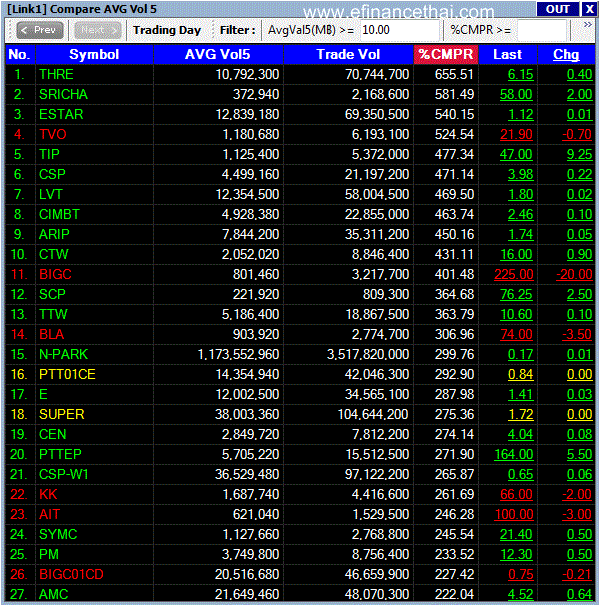Image resolution: width=605 pixels, height=606 pixels.
Task: Click change value 0.64 for AMC
Action: pos(579,594)
